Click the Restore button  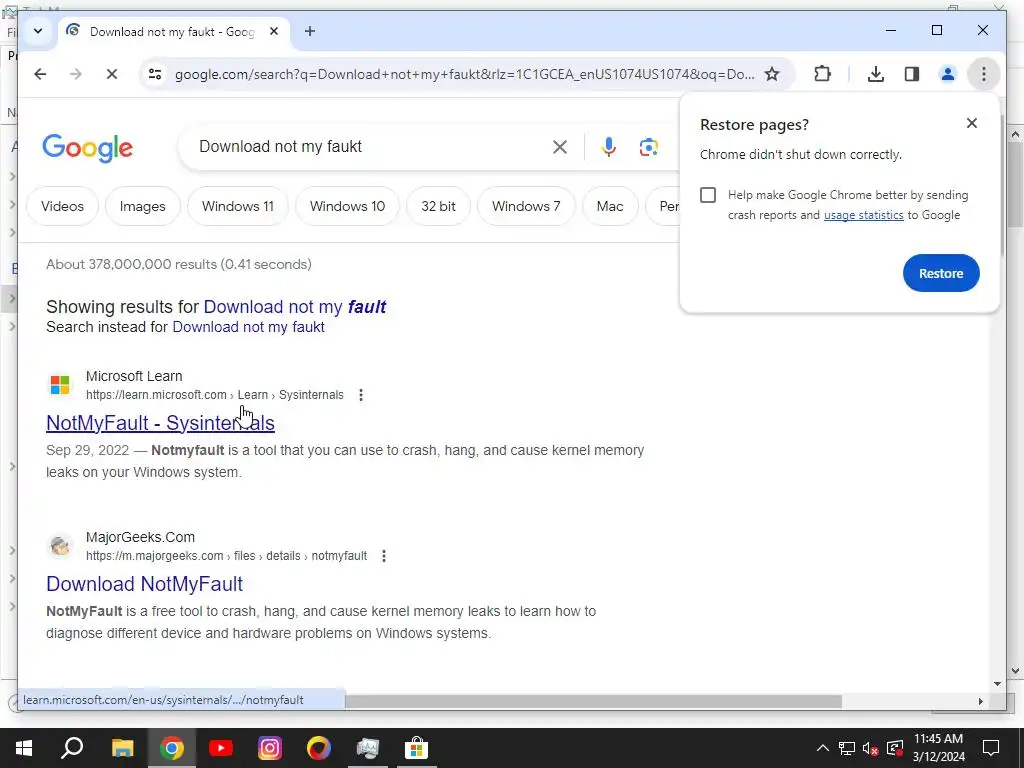[x=941, y=273]
